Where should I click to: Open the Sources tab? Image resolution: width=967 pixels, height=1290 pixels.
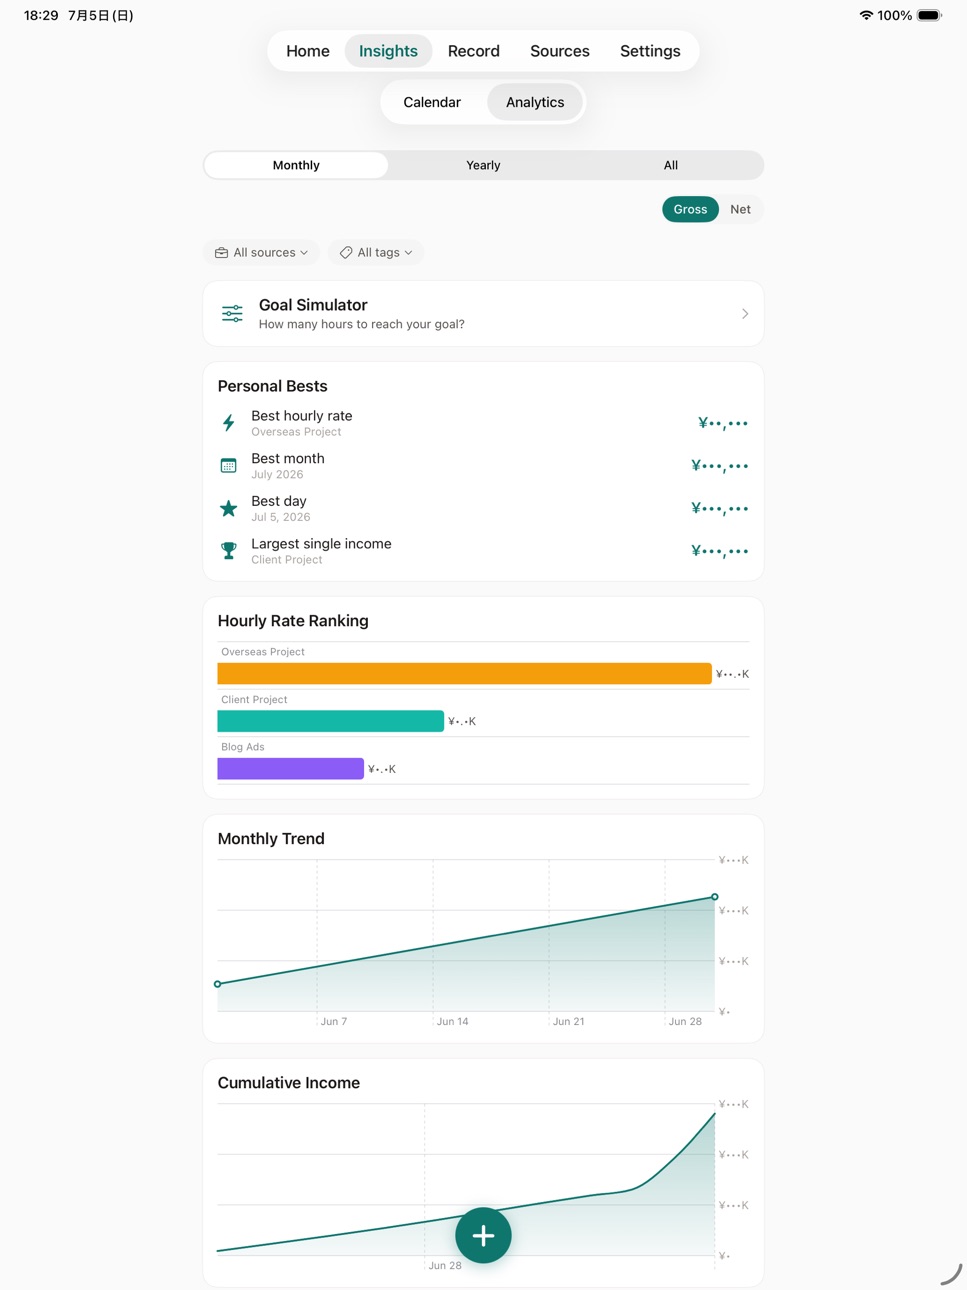coord(560,51)
